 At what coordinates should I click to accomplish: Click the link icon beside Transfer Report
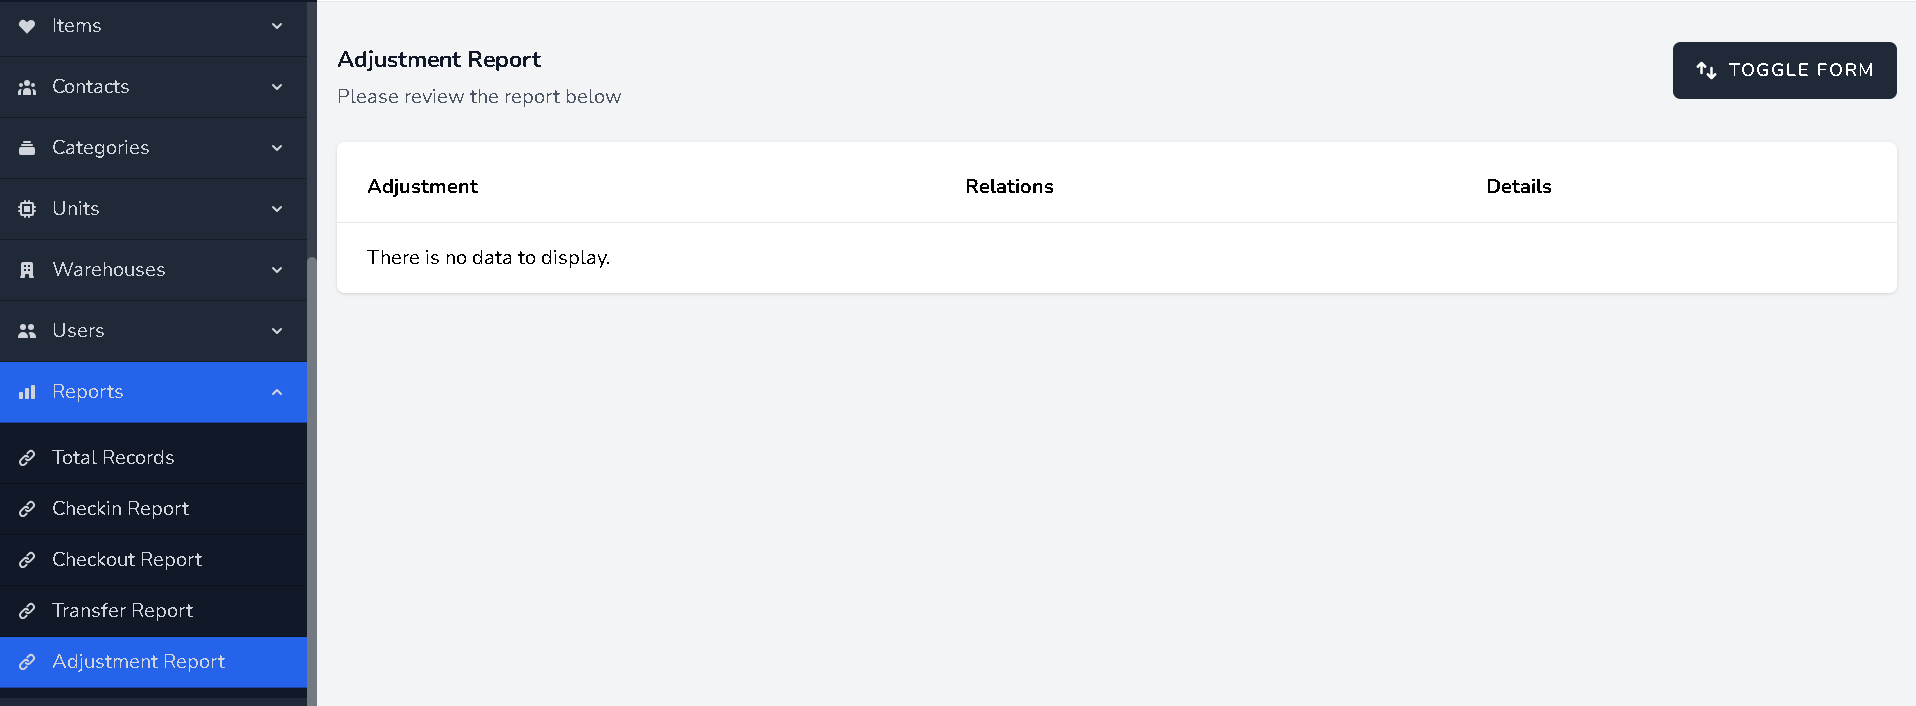tap(27, 610)
